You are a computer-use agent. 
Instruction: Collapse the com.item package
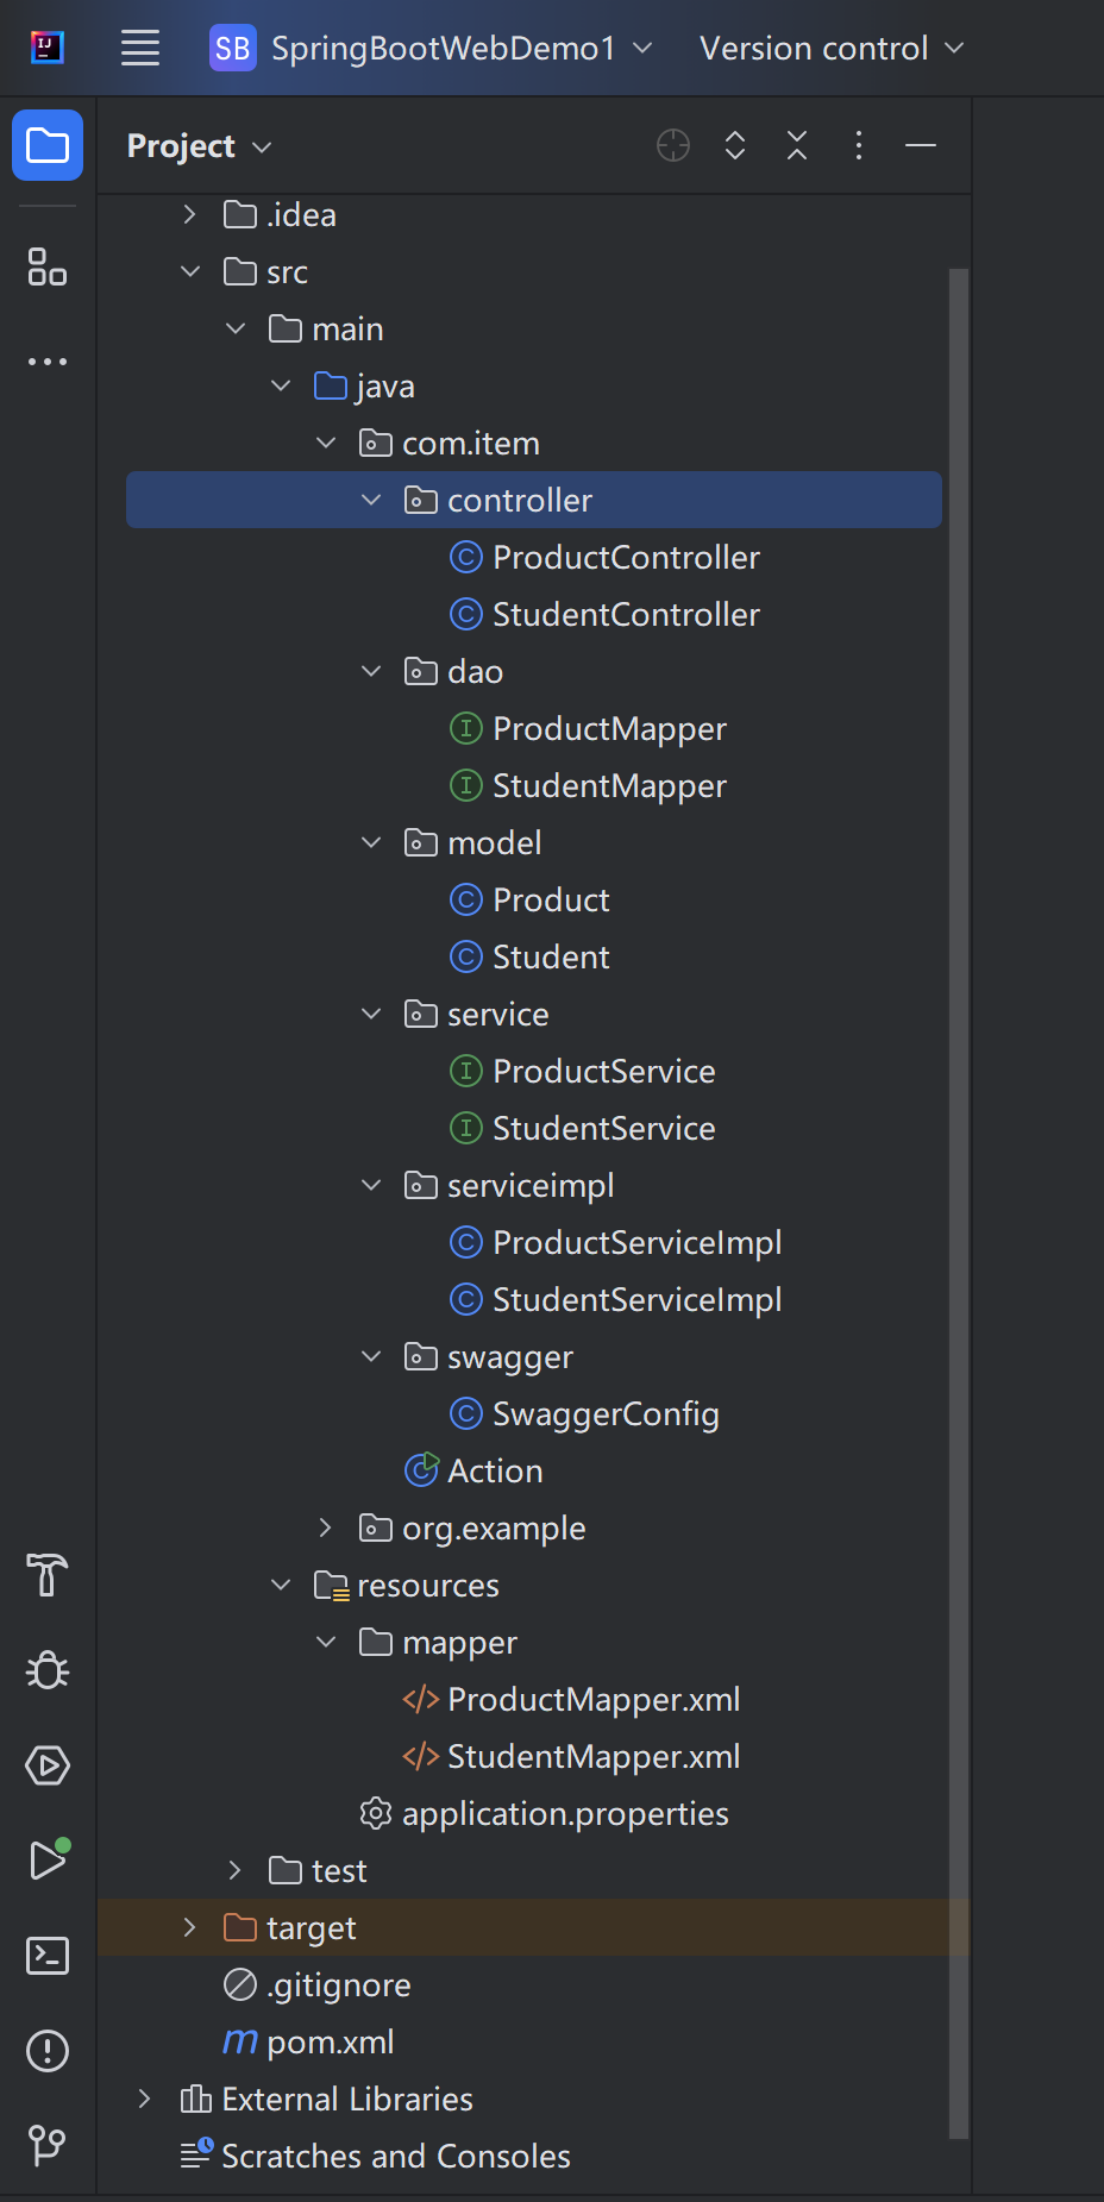click(326, 442)
